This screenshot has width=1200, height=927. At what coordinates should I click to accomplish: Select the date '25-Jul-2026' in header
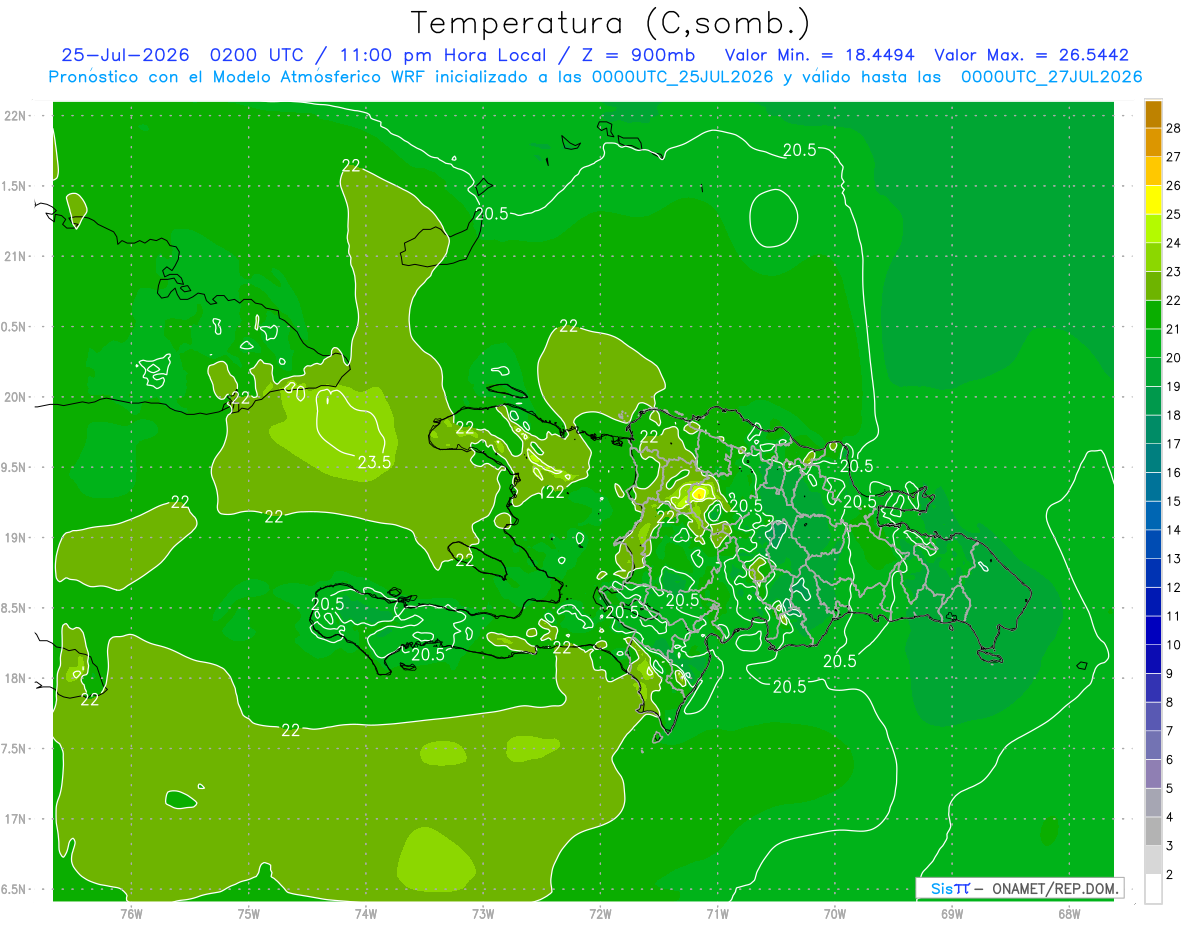point(126,56)
